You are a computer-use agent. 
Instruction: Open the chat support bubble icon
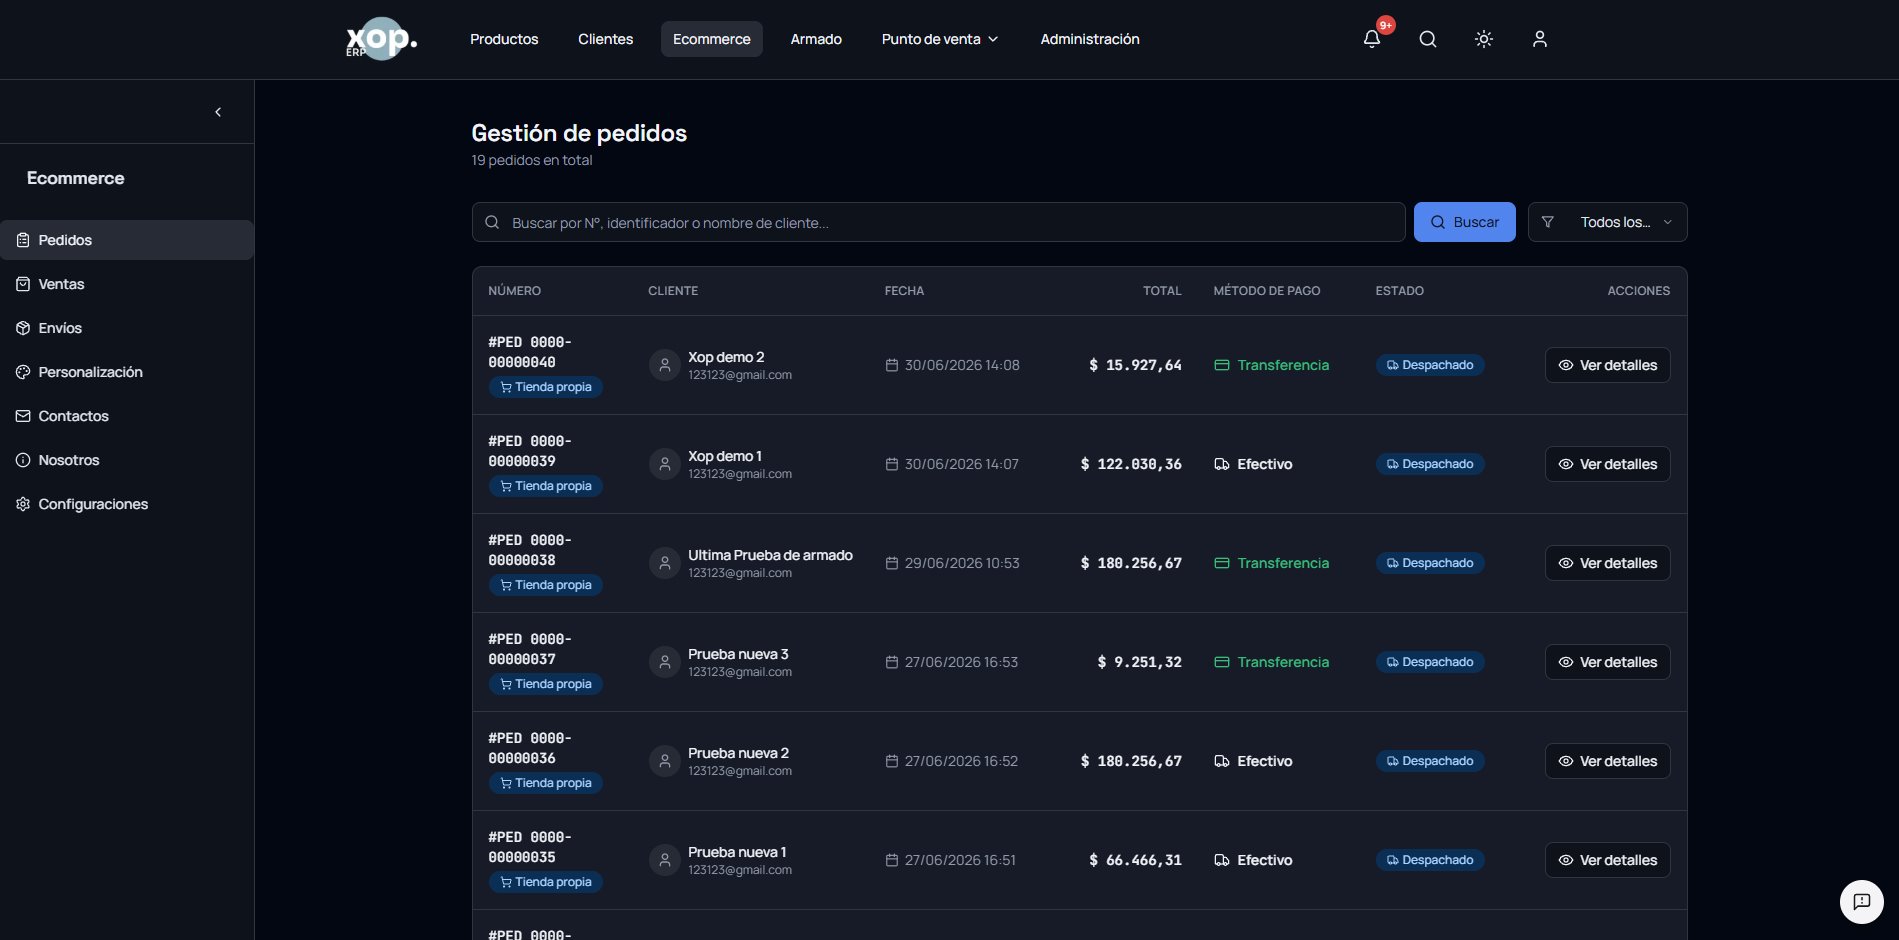point(1862,902)
